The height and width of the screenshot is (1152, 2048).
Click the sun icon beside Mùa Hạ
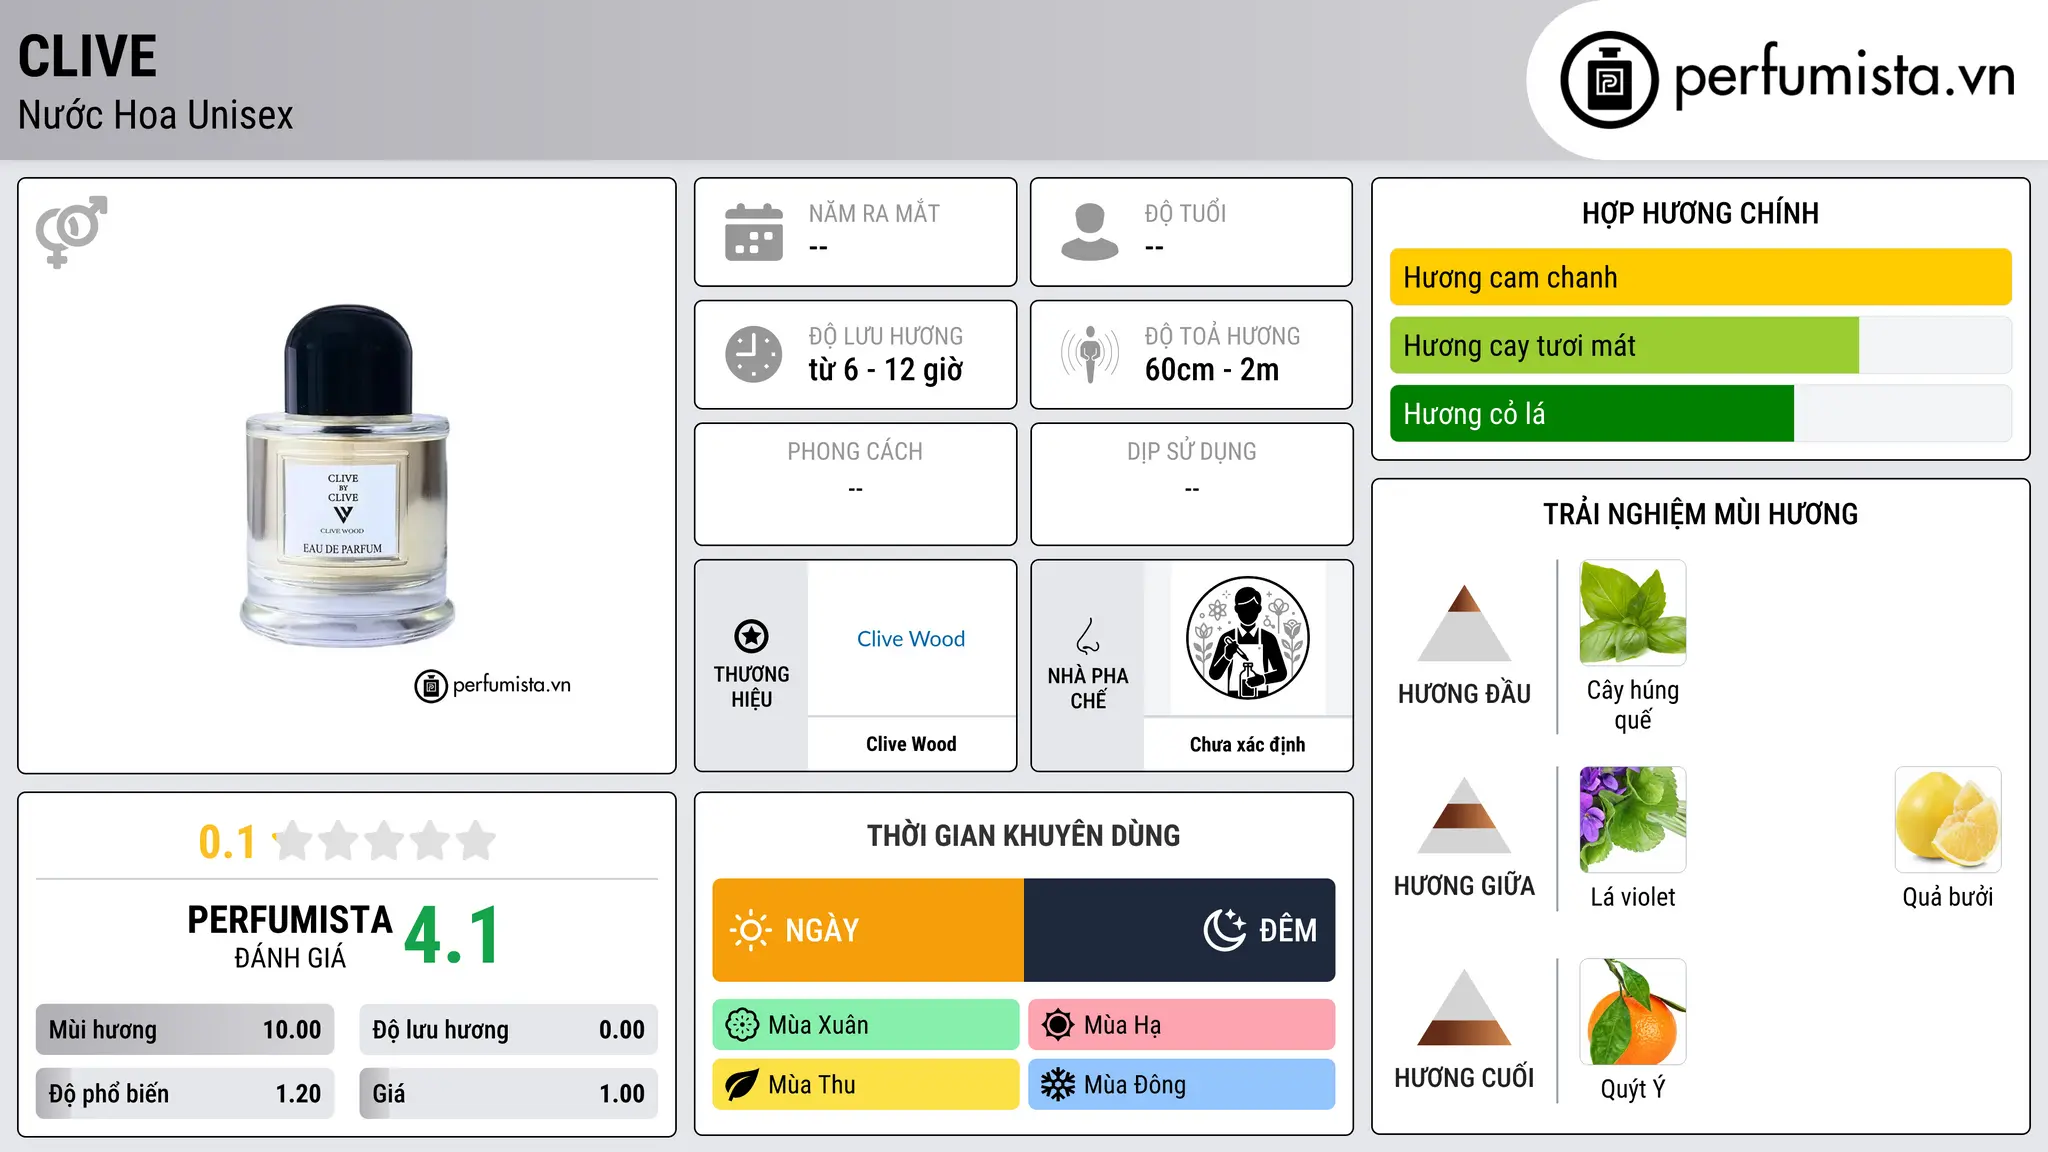point(1058,1025)
